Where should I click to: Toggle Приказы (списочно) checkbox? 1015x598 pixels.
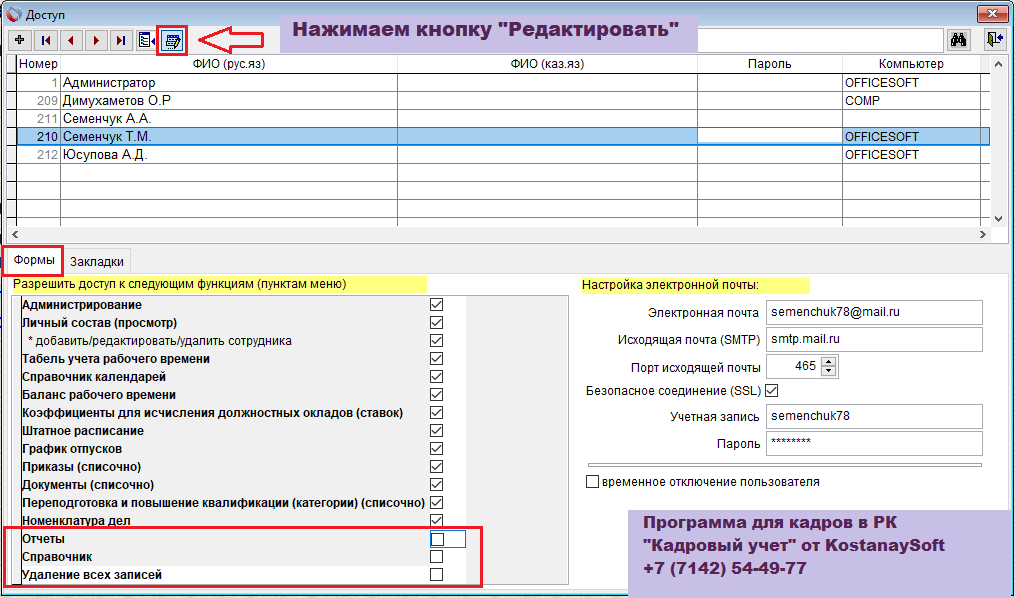point(436,467)
